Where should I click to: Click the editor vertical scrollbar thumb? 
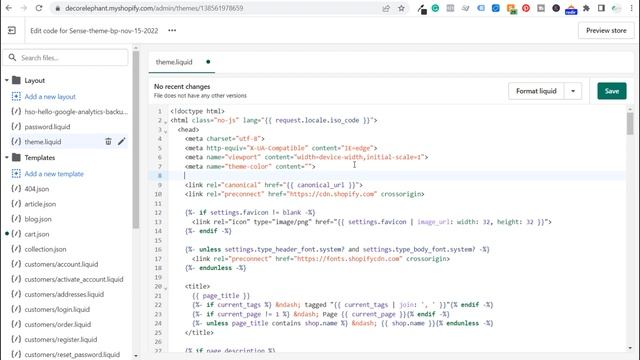click(630, 123)
